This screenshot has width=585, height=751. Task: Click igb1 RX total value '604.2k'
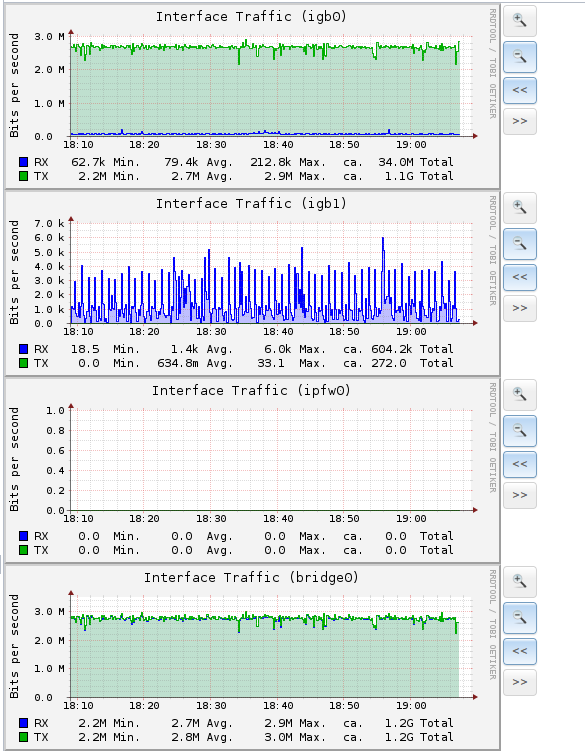point(392,349)
